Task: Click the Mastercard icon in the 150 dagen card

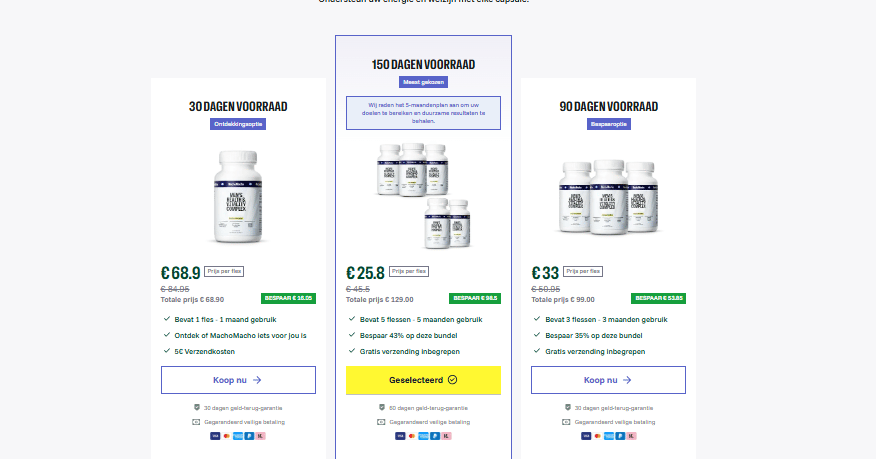Action: coord(412,436)
